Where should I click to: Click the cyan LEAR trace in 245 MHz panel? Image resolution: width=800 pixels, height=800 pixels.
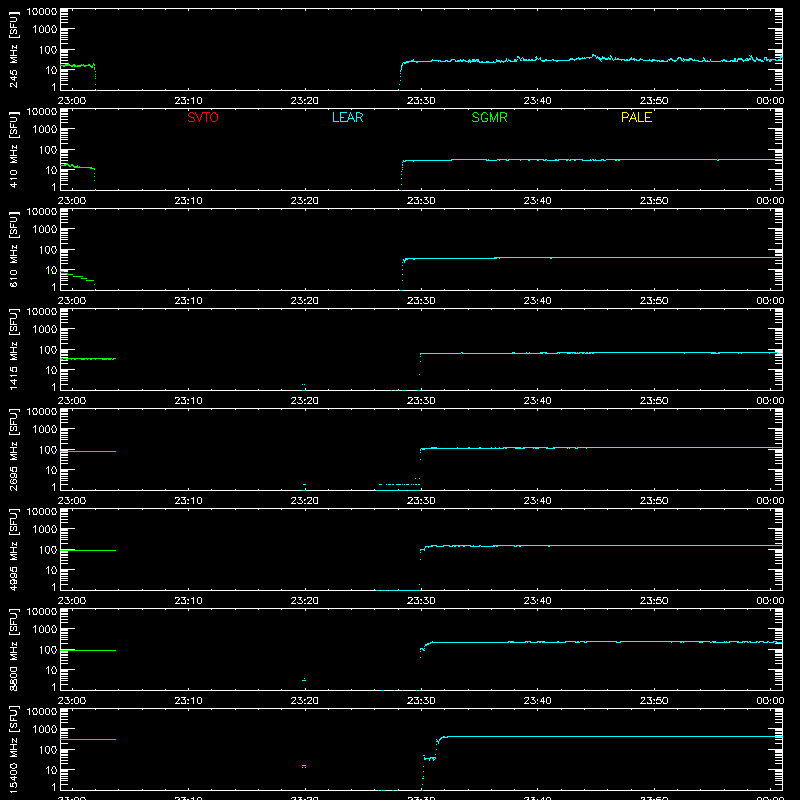(x=592, y=59)
